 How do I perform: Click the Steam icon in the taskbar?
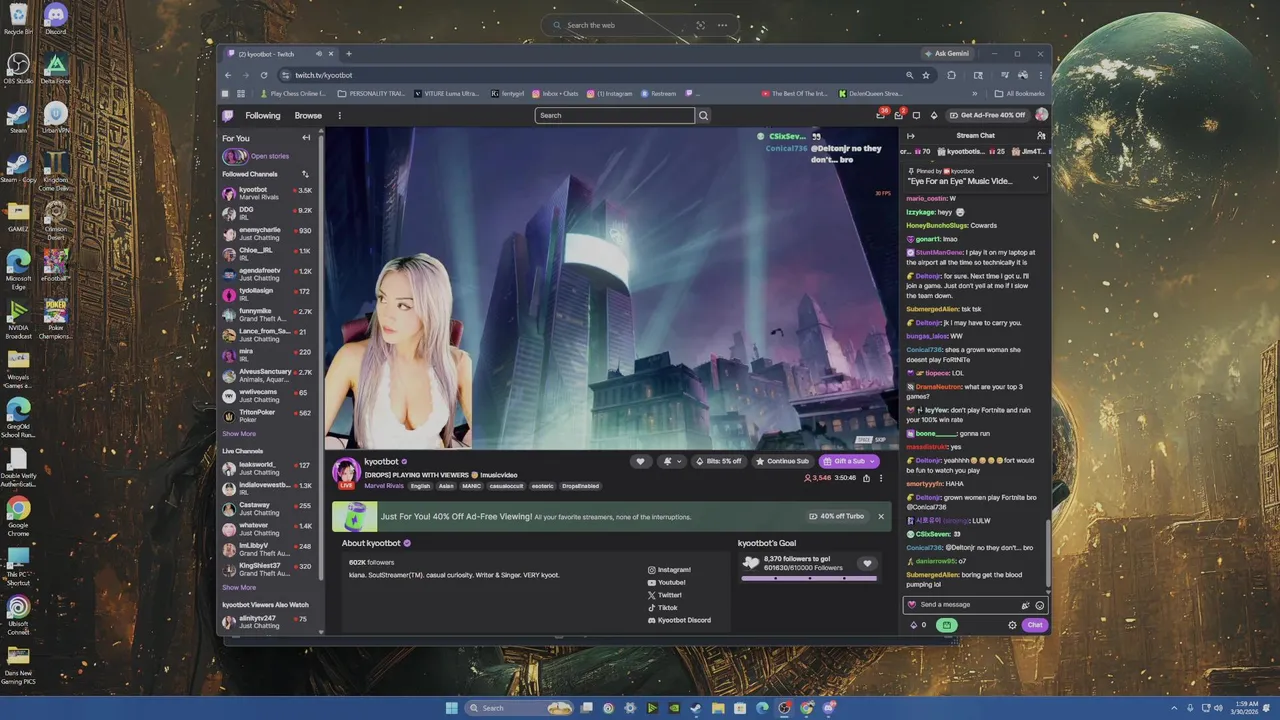(696, 708)
